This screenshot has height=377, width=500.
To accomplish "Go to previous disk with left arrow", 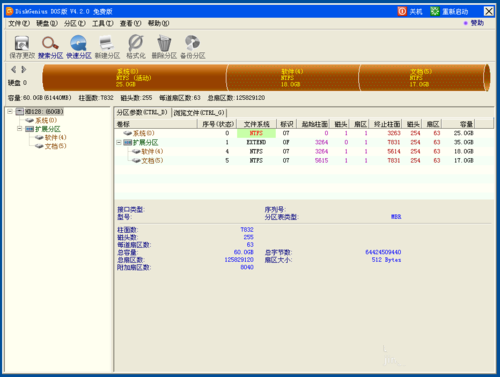I will (14, 69).
